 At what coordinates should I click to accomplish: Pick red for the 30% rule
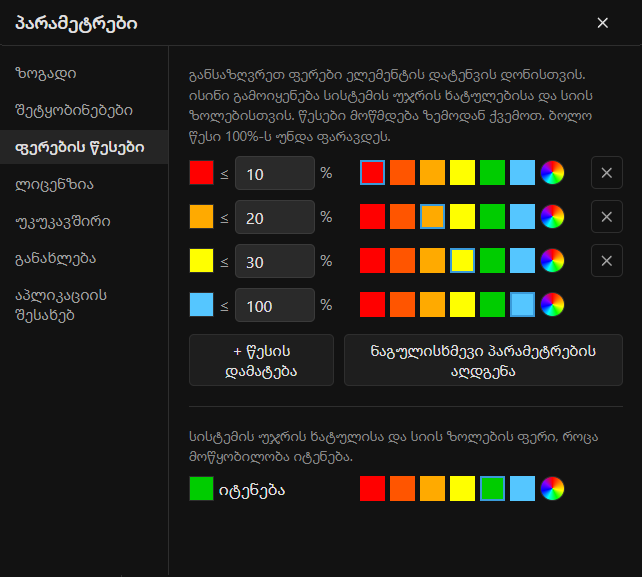(373, 261)
